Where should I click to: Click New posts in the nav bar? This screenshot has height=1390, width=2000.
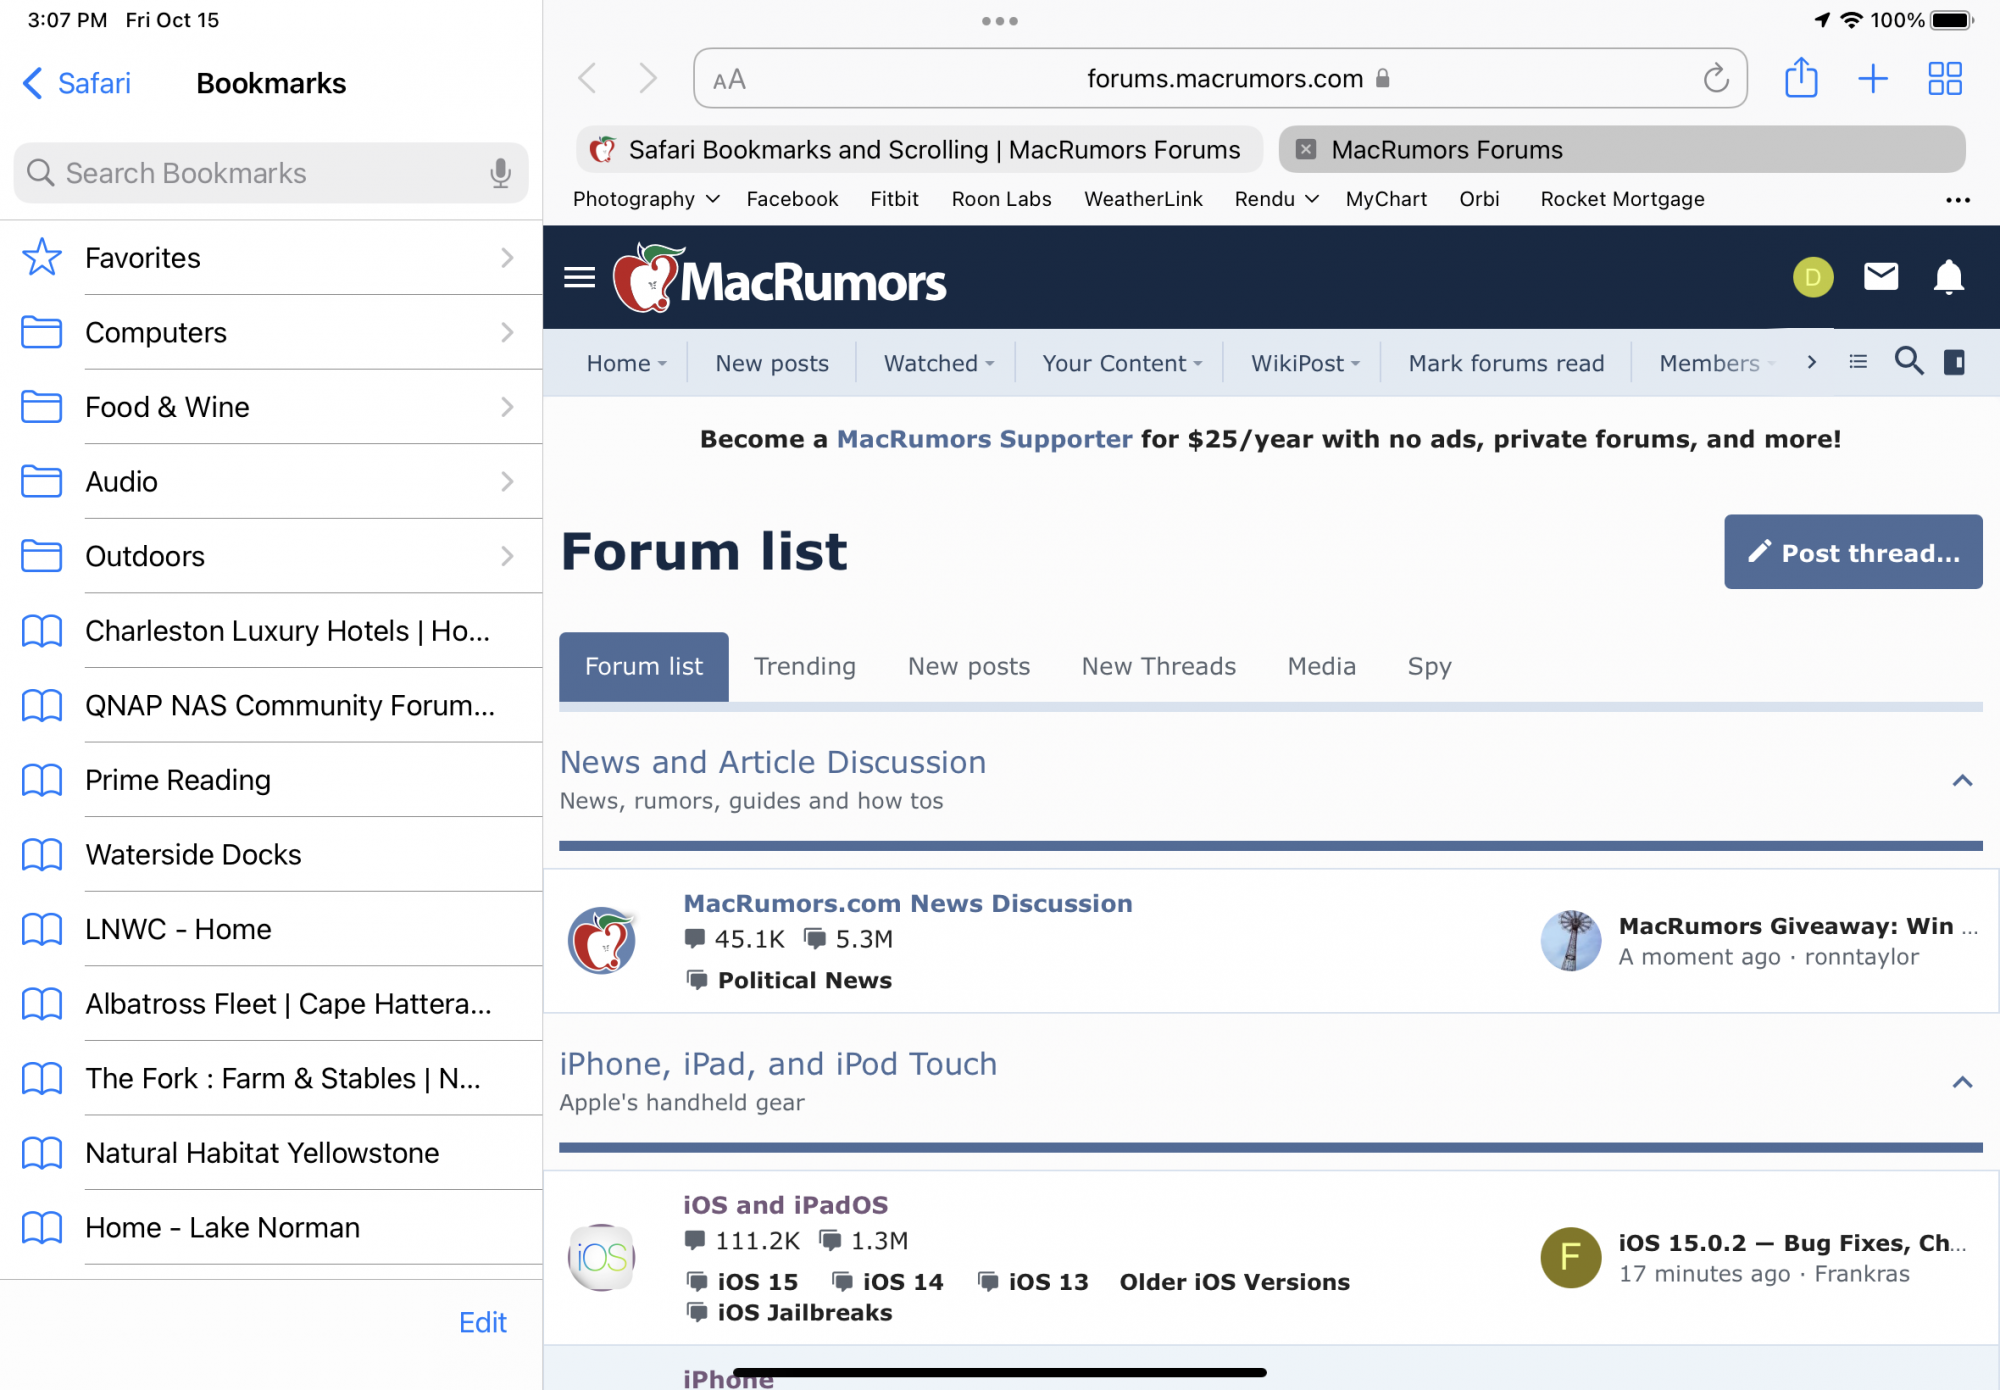point(772,363)
